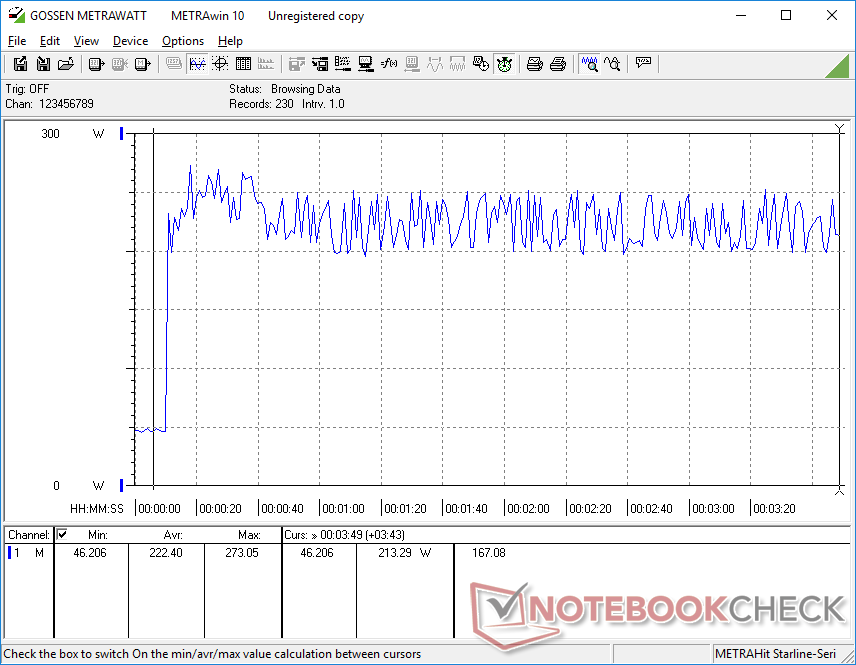Click the read-from-device 321 arrow icon
Image resolution: width=856 pixels, height=665 pixels.
coord(96,64)
